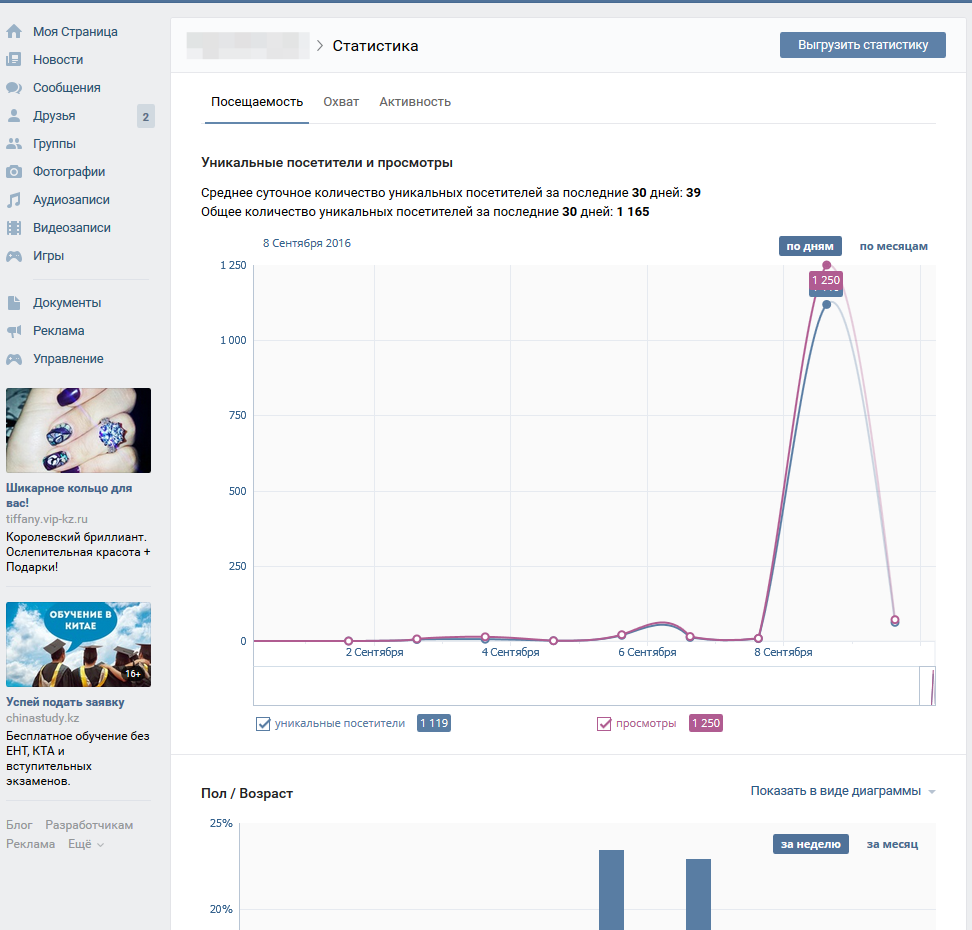Viewport: 972px width, 930px height.
Task: Click the people icon beside Группы
Action: tap(14, 143)
